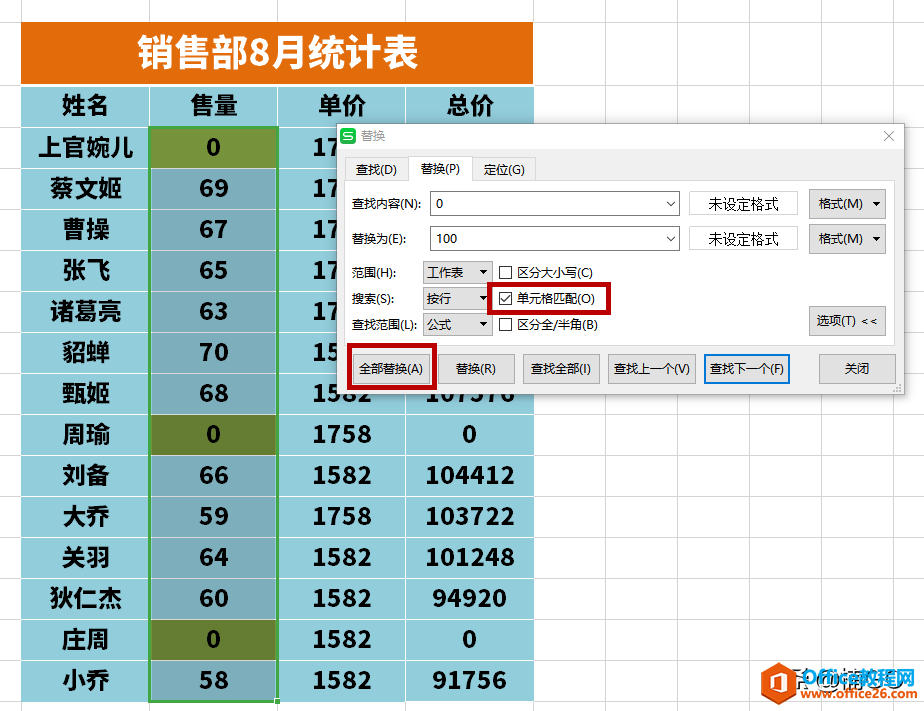Select the name cell 甄姬
The width and height of the screenshot is (924, 711).
85,393
